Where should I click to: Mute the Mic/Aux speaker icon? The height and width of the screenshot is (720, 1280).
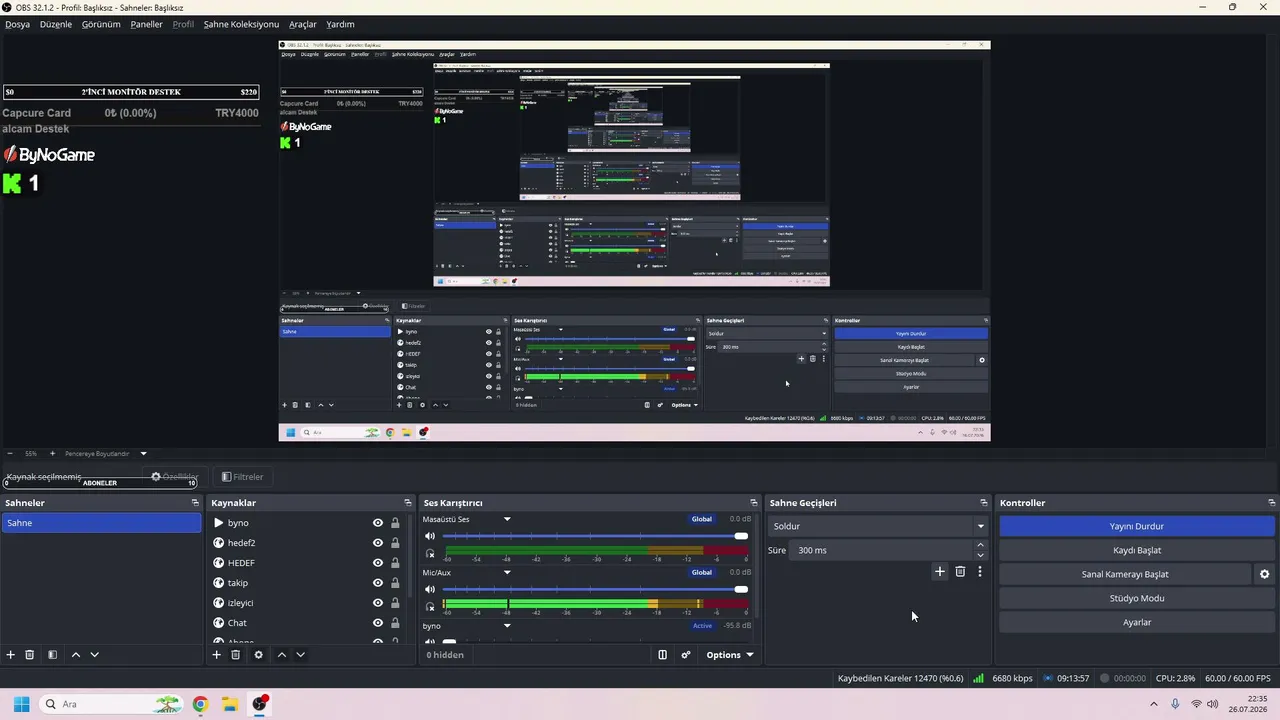click(x=430, y=589)
